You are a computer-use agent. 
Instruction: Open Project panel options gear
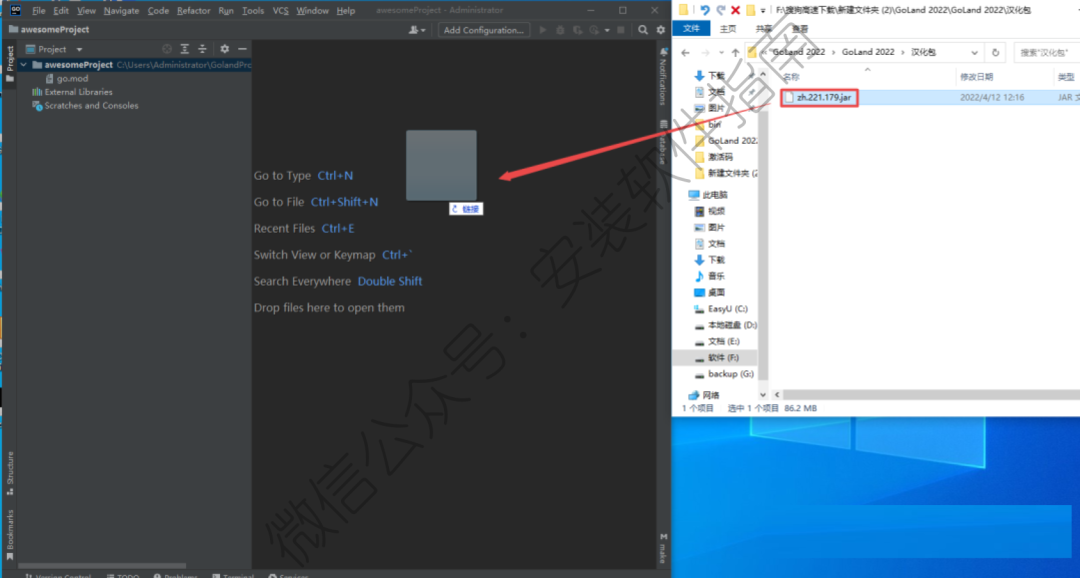[x=225, y=49]
